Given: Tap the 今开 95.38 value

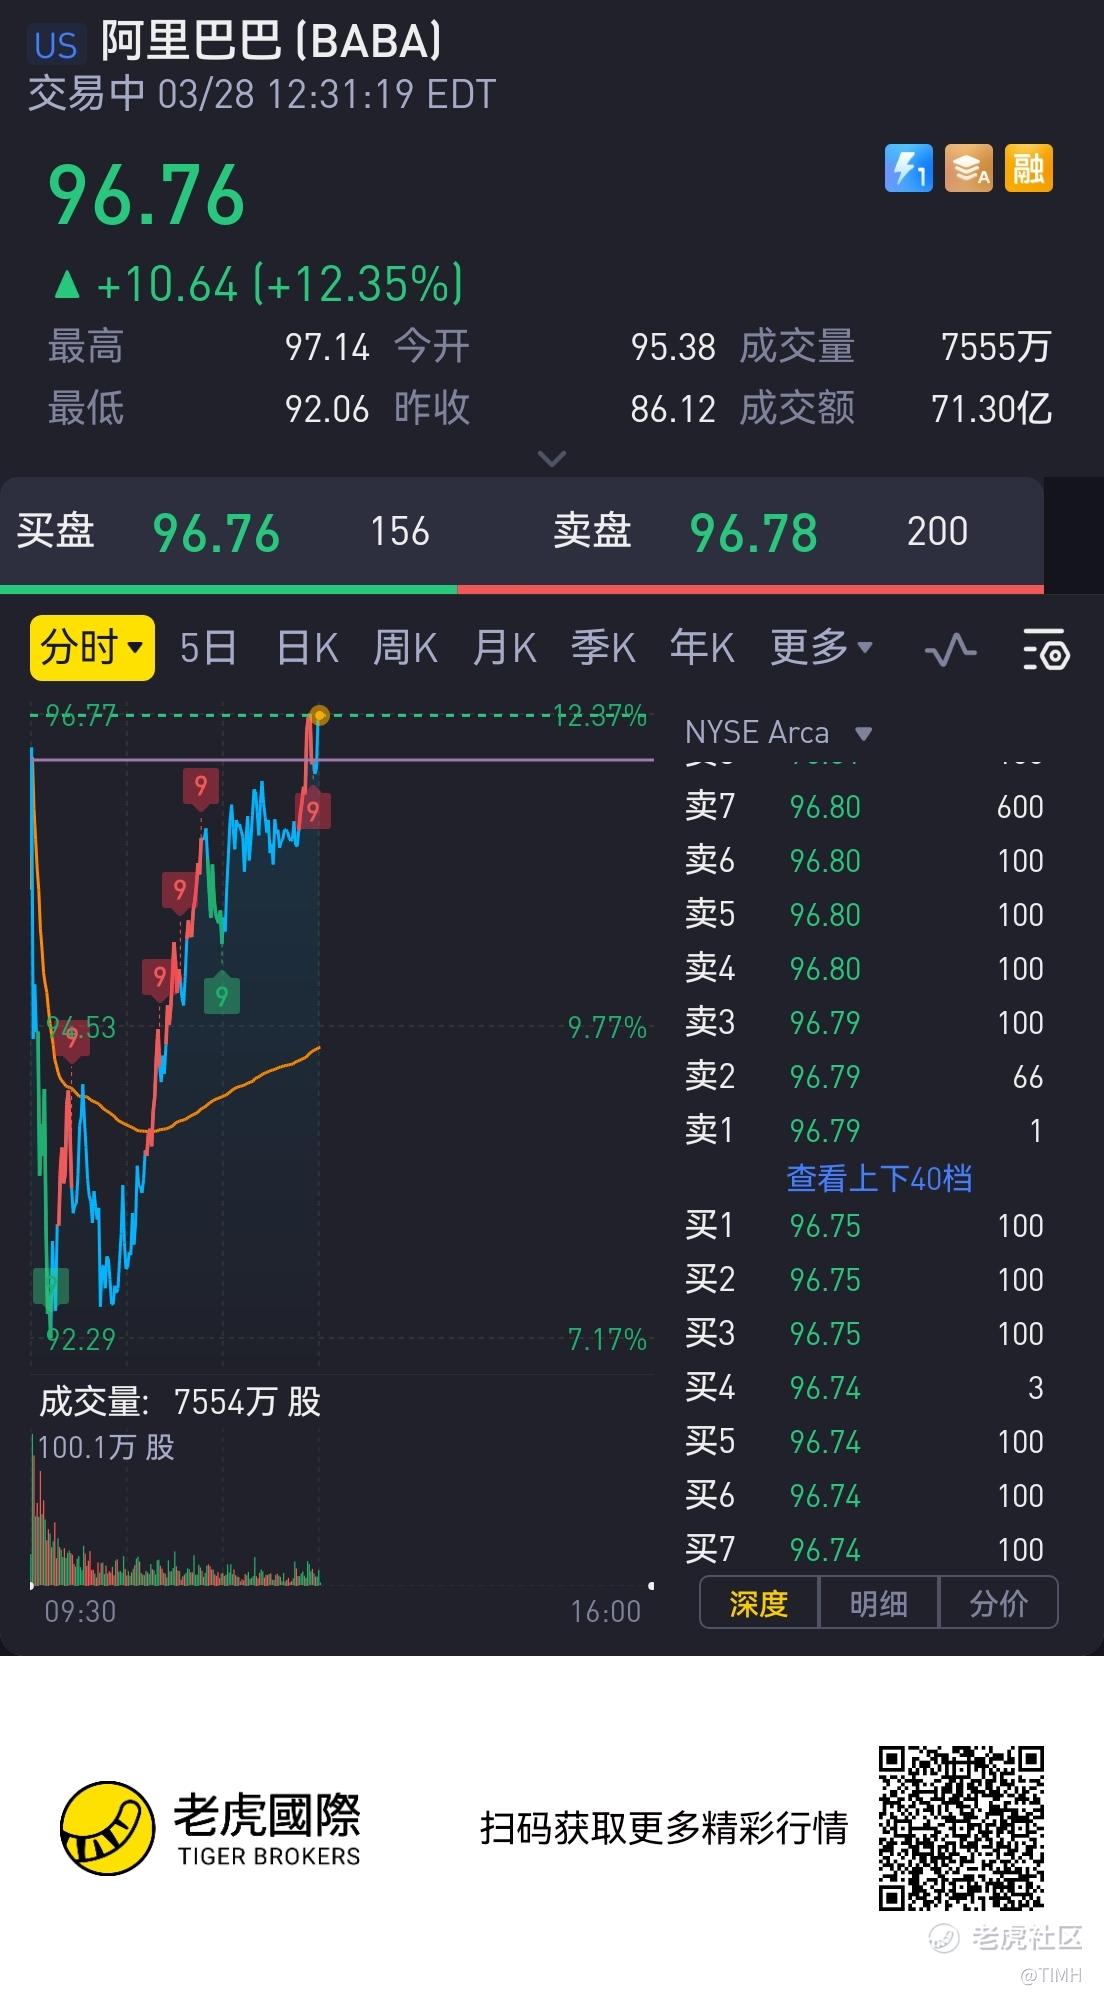Looking at the screenshot, I should tap(673, 347).
